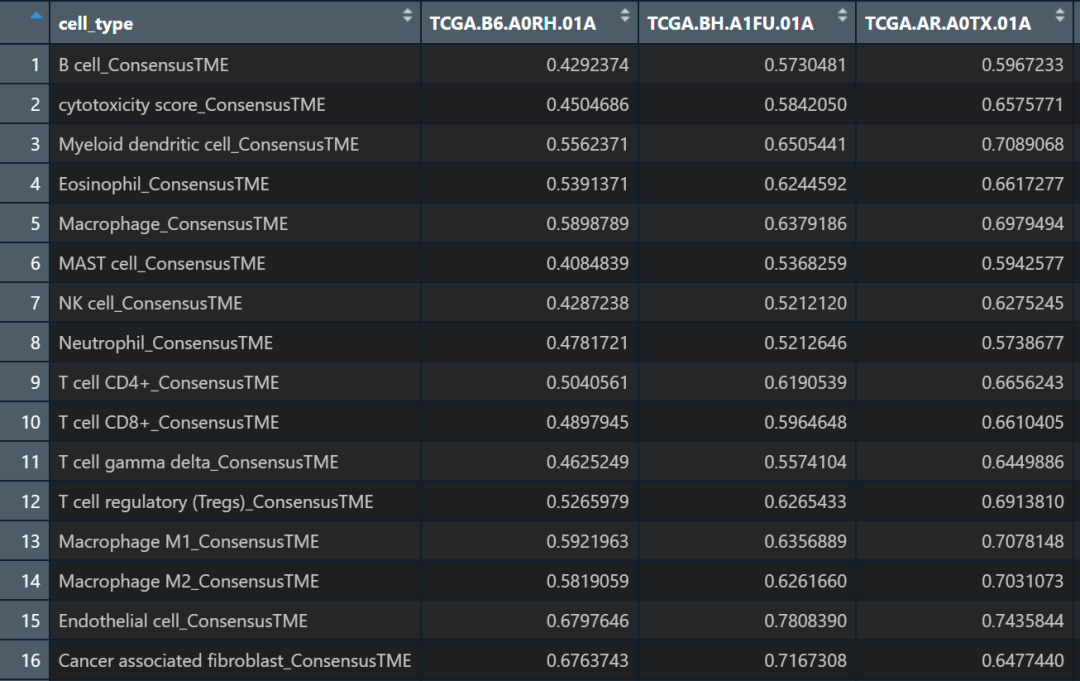The image size is (1080, 681).
Task: Select value 0.6913810 for Tregs row
Action: (x=1023, y=502)
